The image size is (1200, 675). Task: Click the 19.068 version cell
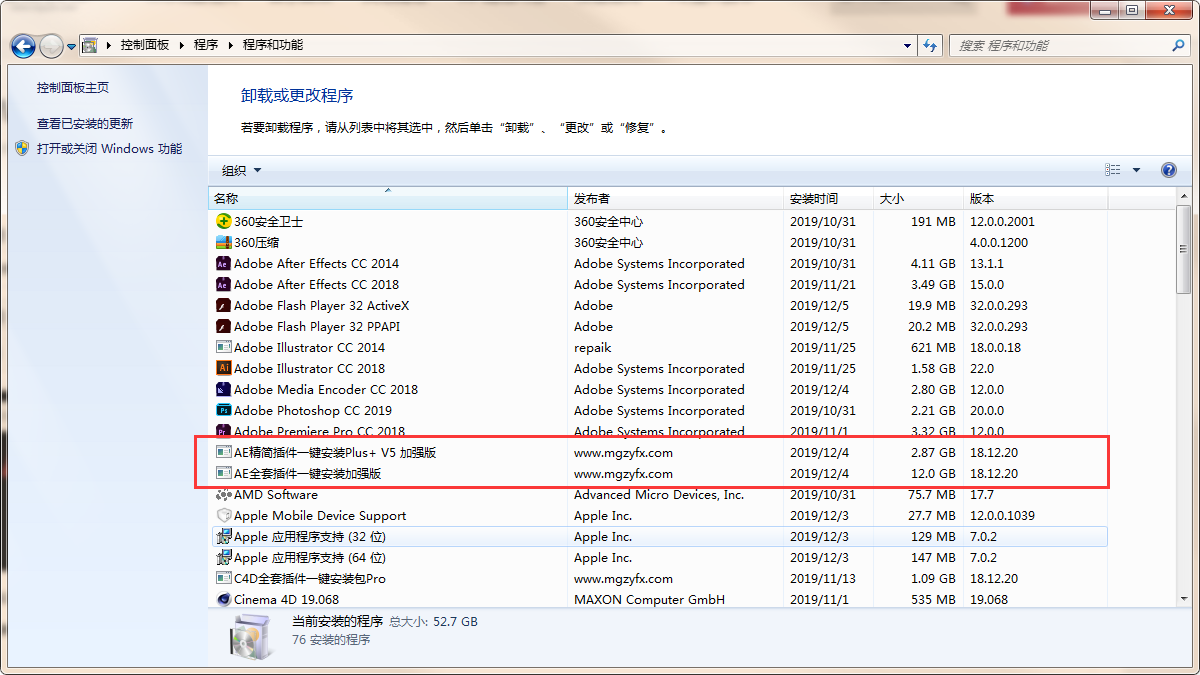point(989,599)
